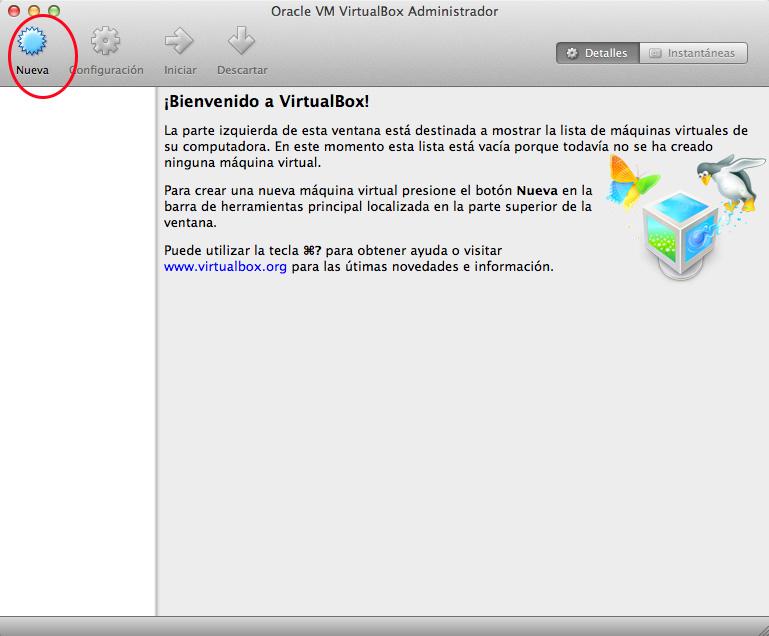Viewport: 769px width, 636px height.
Task: Click the Nueva toolbar label text
Action: 32,70
